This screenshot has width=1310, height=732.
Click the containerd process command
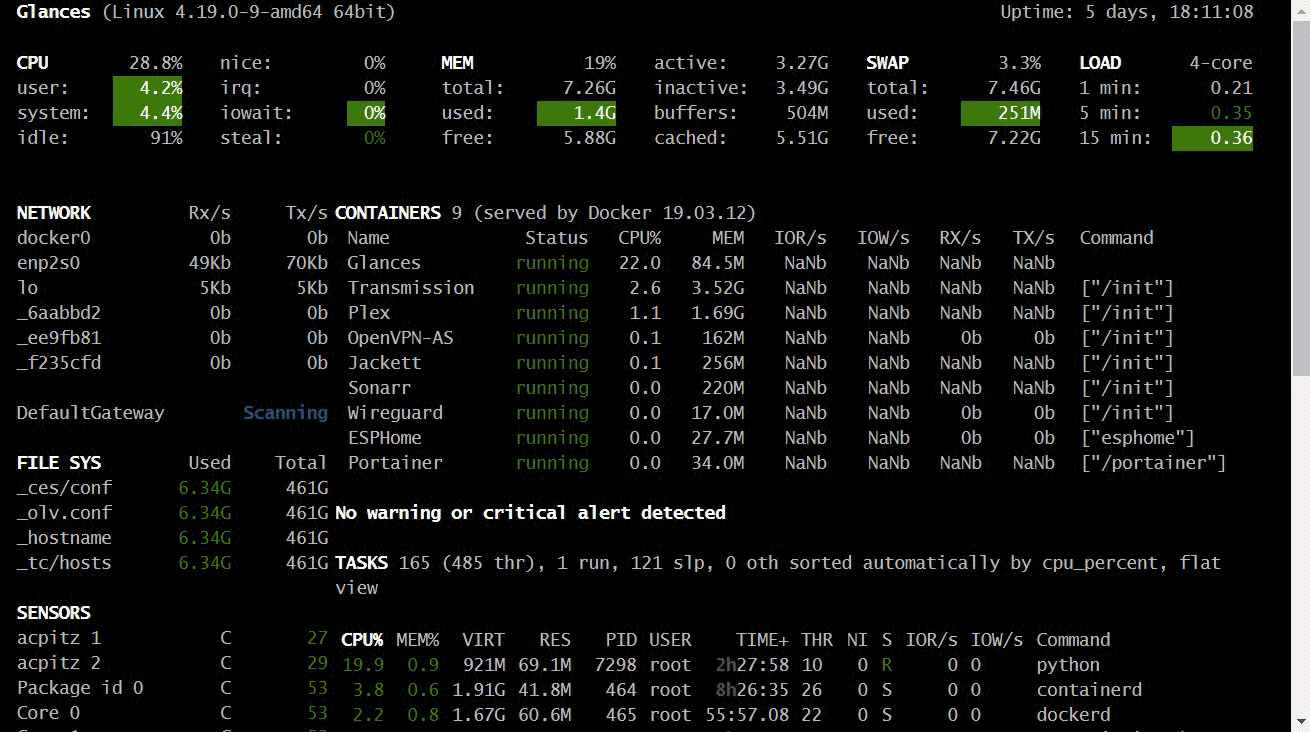(1089, 690)
